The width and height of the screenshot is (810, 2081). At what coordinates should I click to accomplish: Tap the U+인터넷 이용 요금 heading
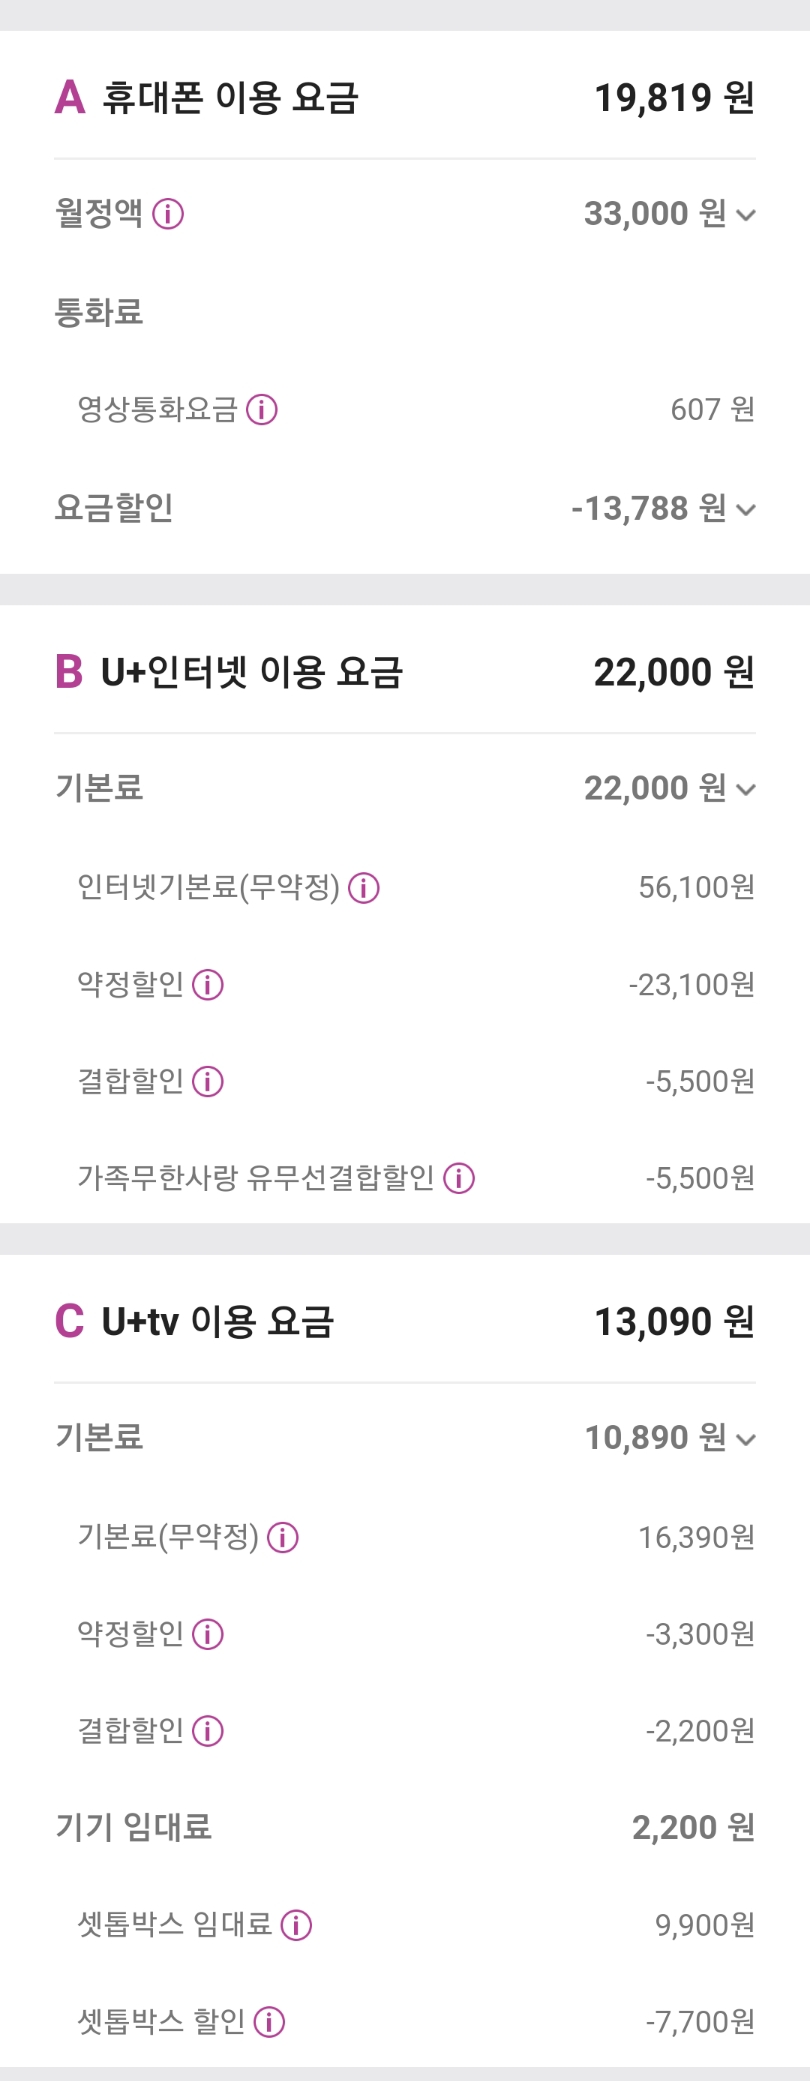[251, 672]
